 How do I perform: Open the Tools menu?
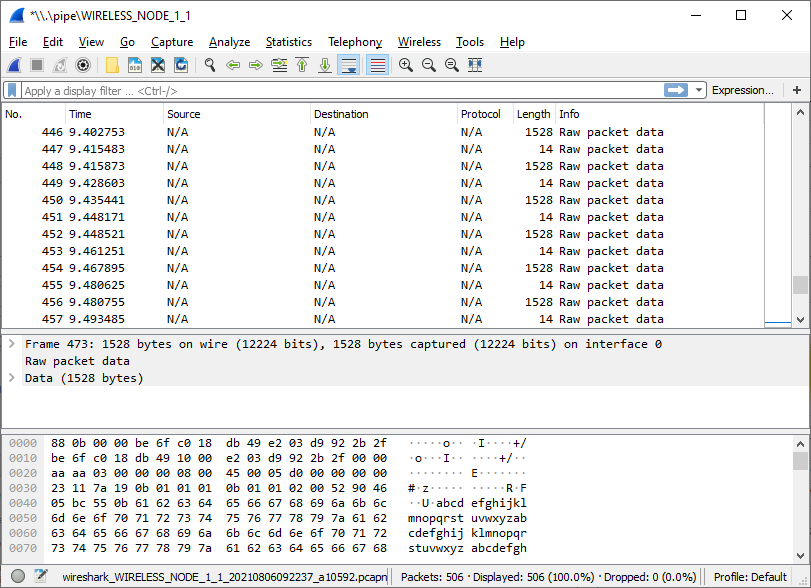click(x=470, y=42)
